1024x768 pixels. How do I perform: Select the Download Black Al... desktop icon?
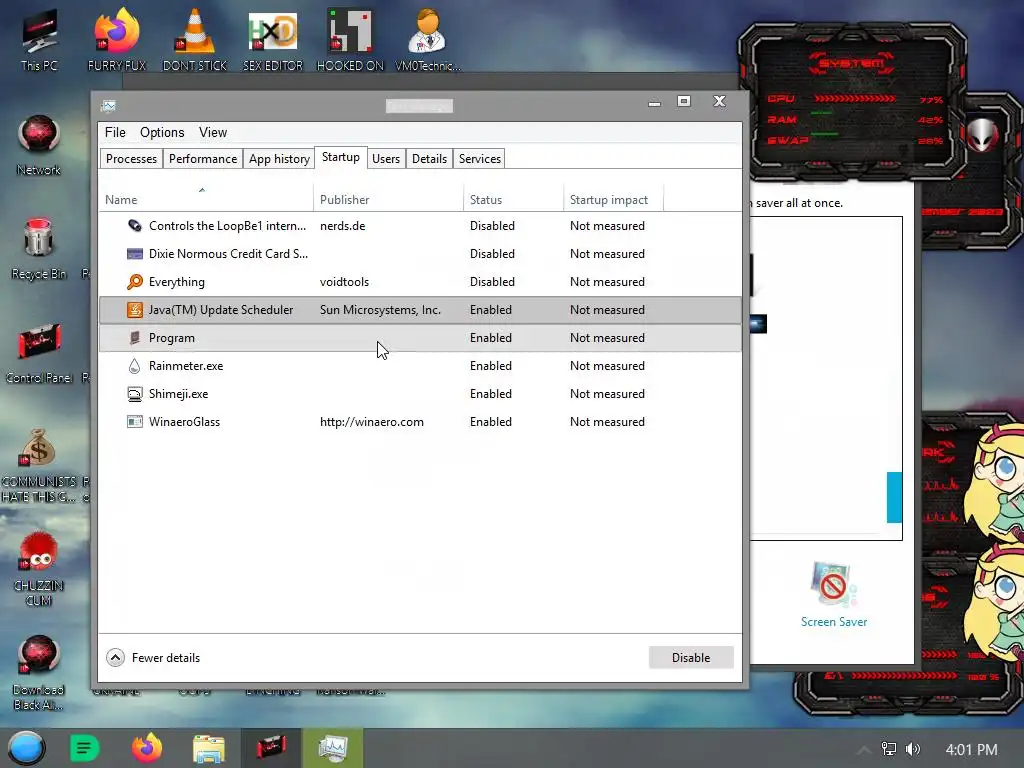[x=39, y=673]
